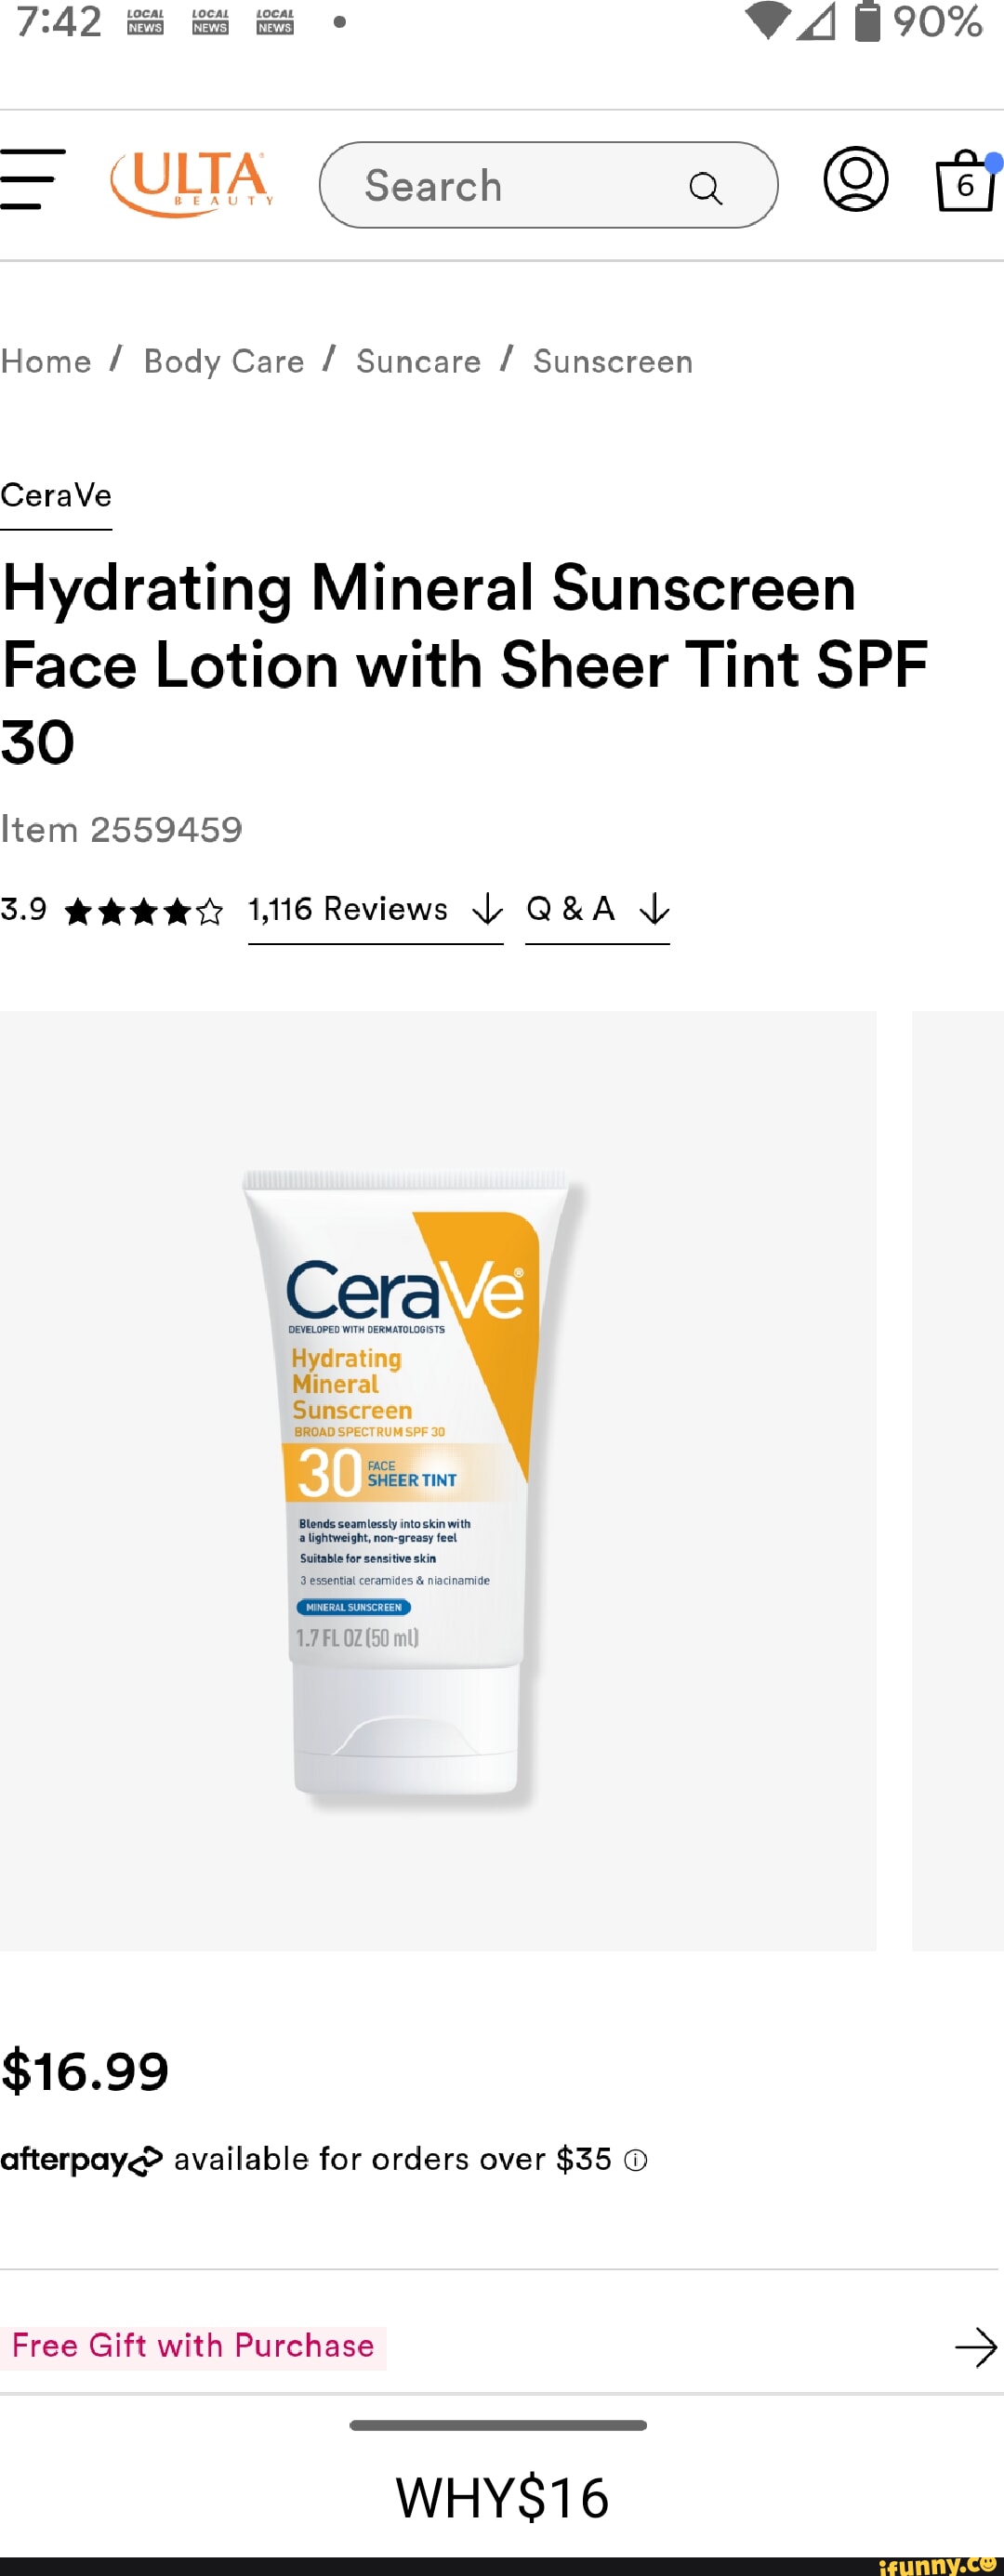
Task: Expand the 1,116 Reviews section
Action: tap(376, 910)
